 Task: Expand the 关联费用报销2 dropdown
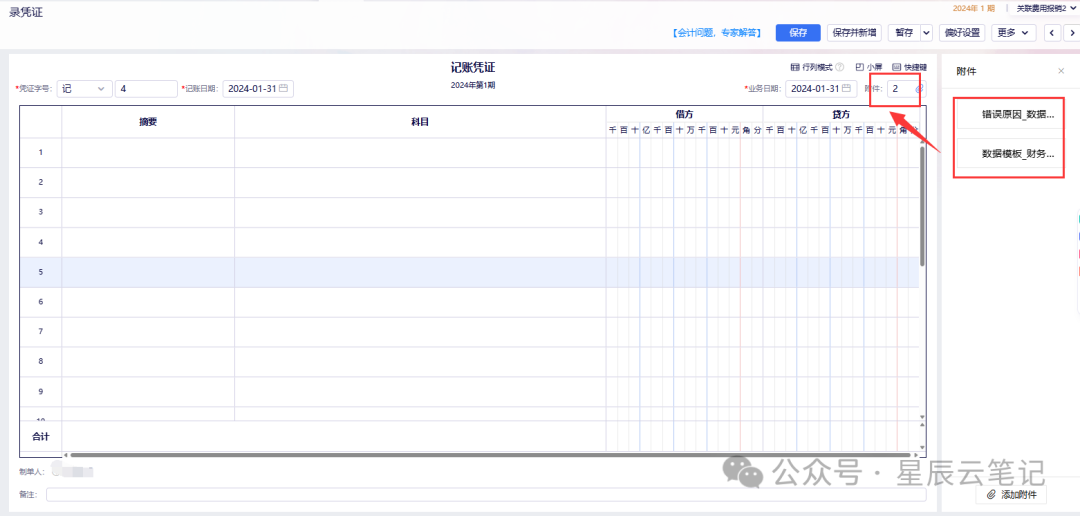(x=1046, y=8)
